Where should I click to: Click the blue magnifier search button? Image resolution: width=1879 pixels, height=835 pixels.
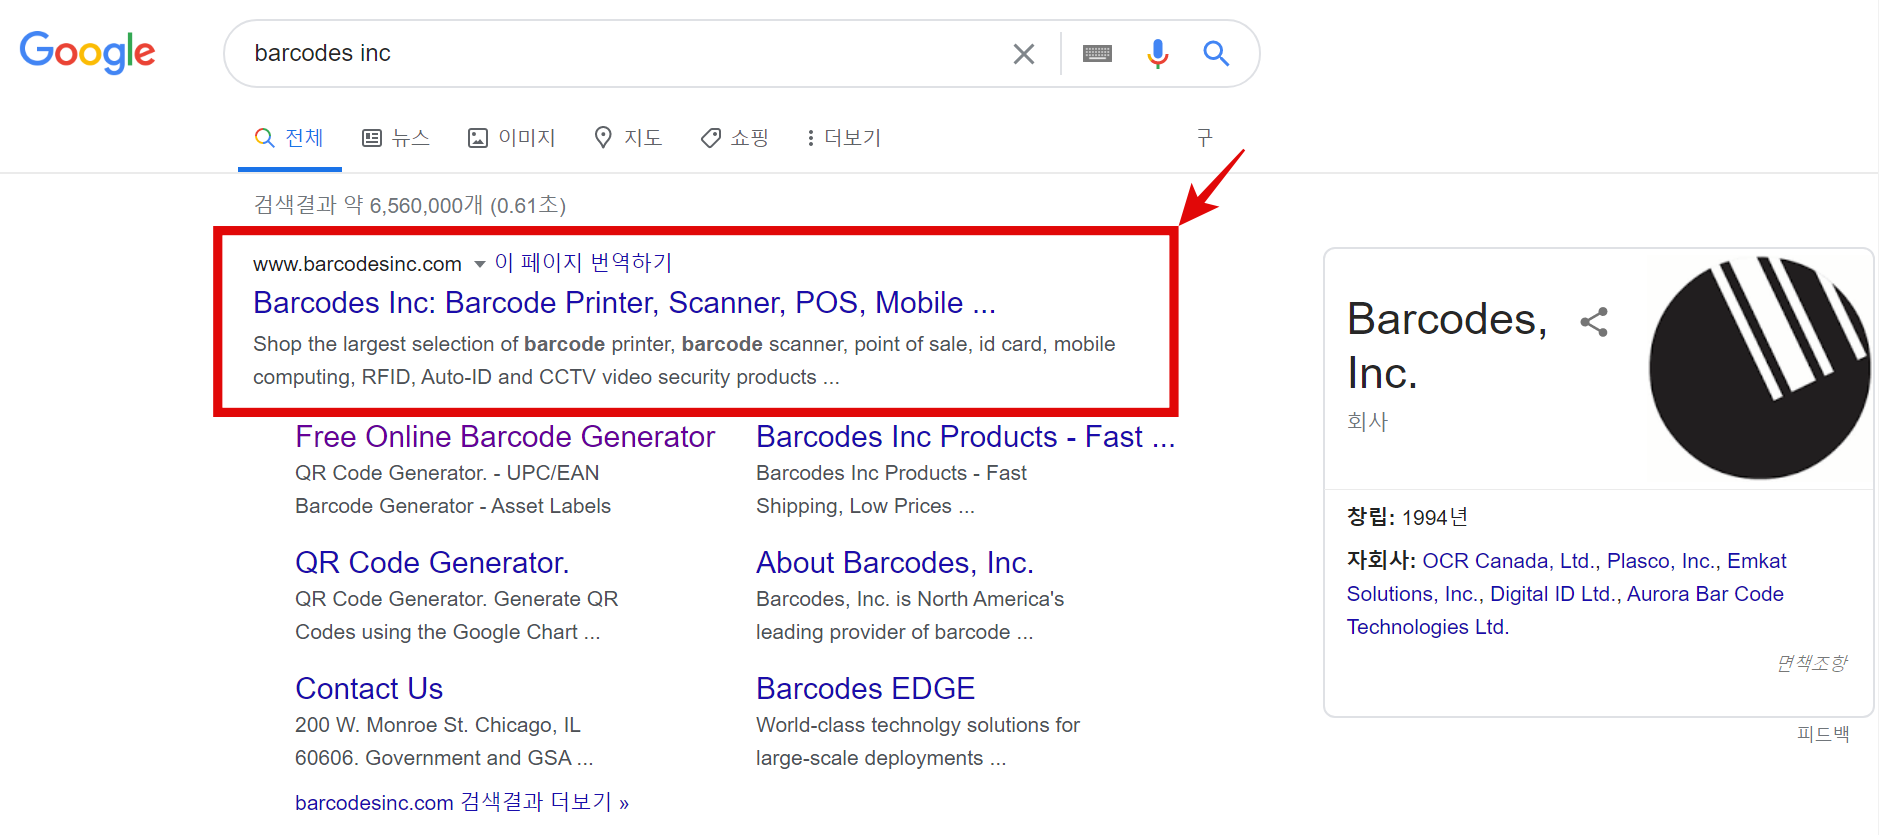[x=1216, y=54]
